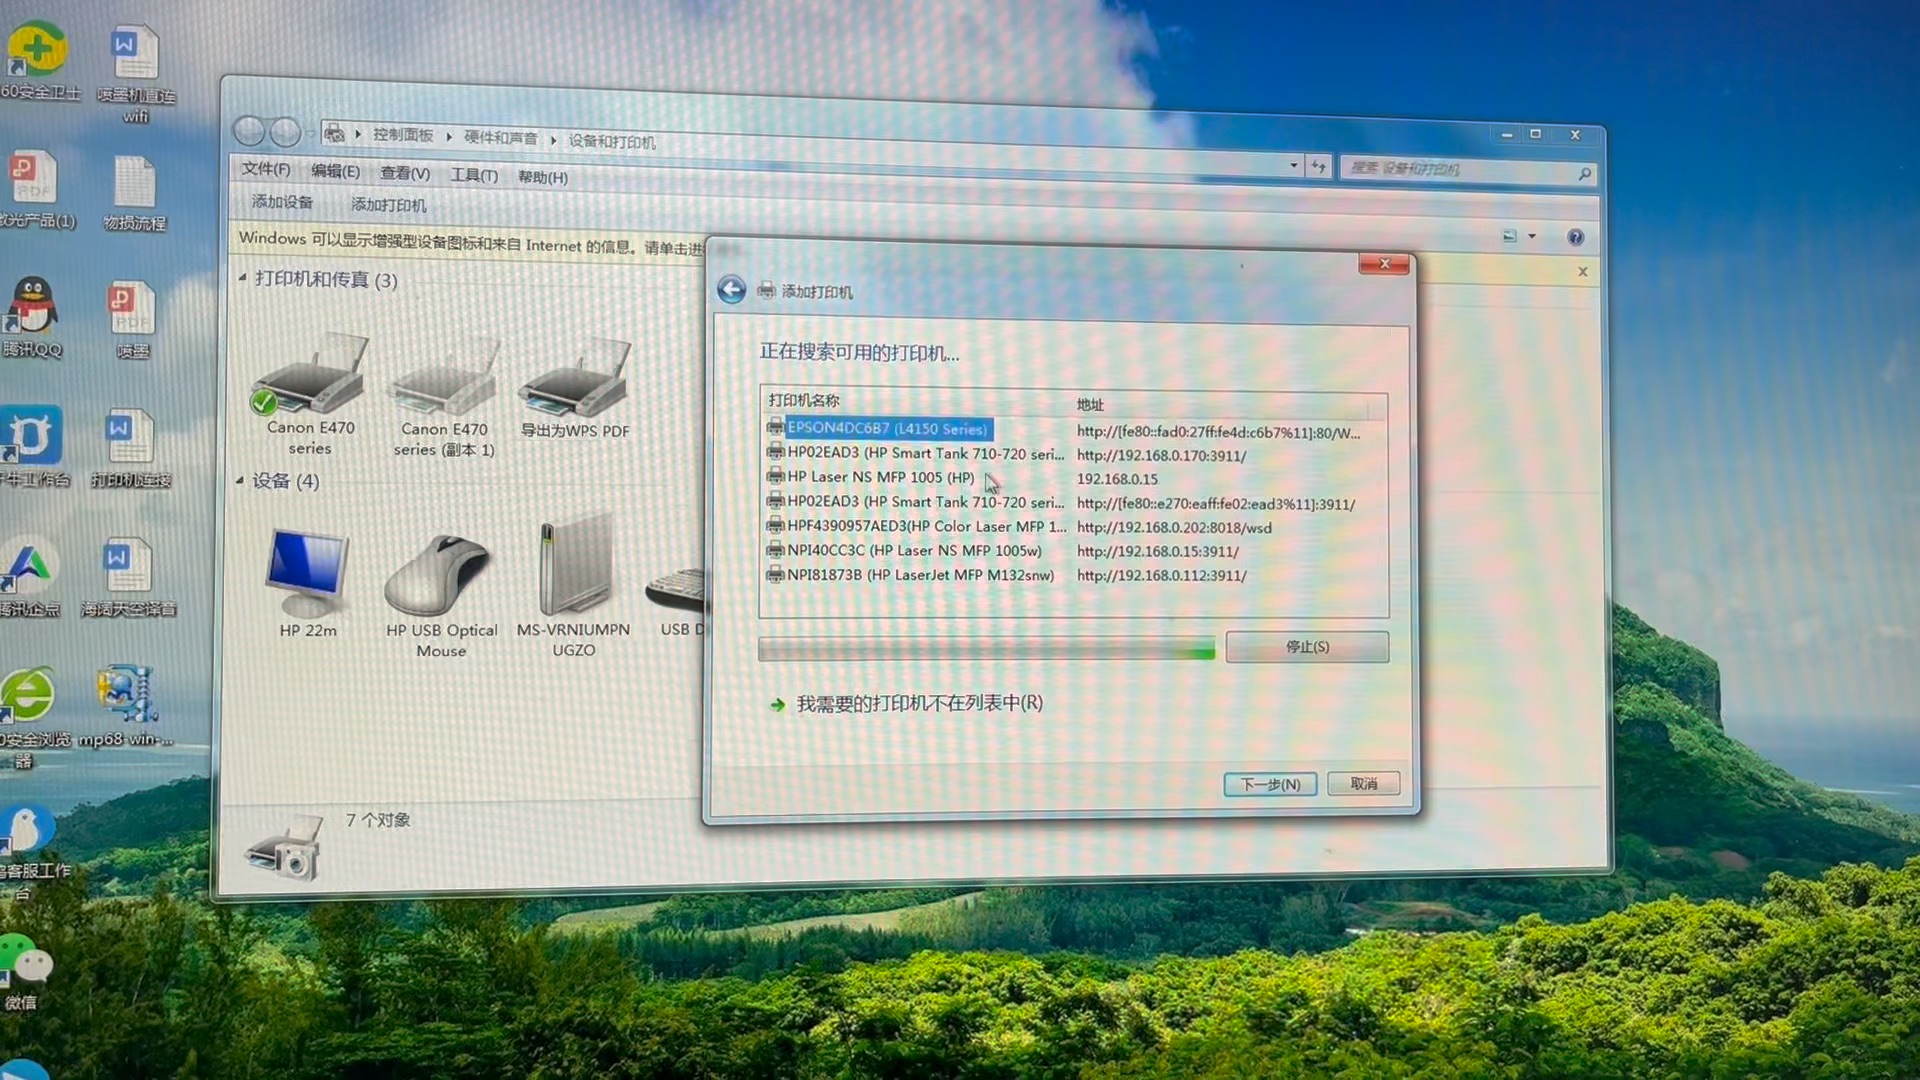Click 我需要的打印机不在列表中 link
Image resolution: width=1920 pixels, height=1080 pixels.
(918, 703)
